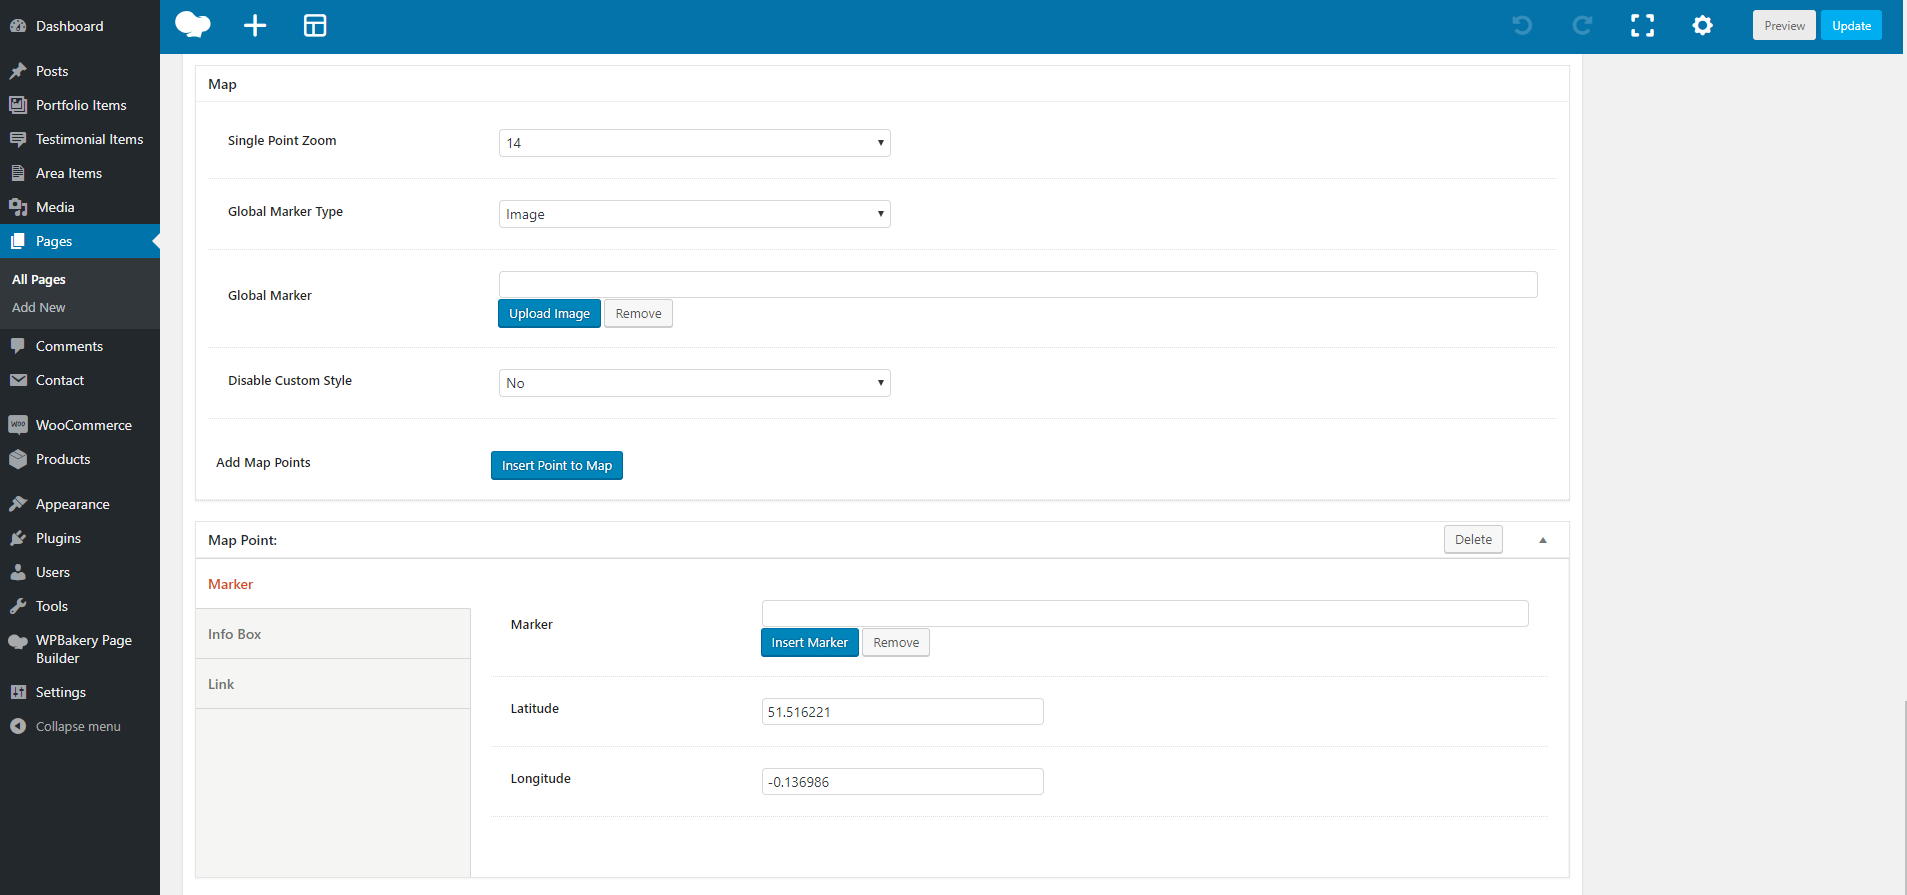Screen dimensions: 1907x895
Task: Click the Settings sliders icon
Action: (18, 692)
